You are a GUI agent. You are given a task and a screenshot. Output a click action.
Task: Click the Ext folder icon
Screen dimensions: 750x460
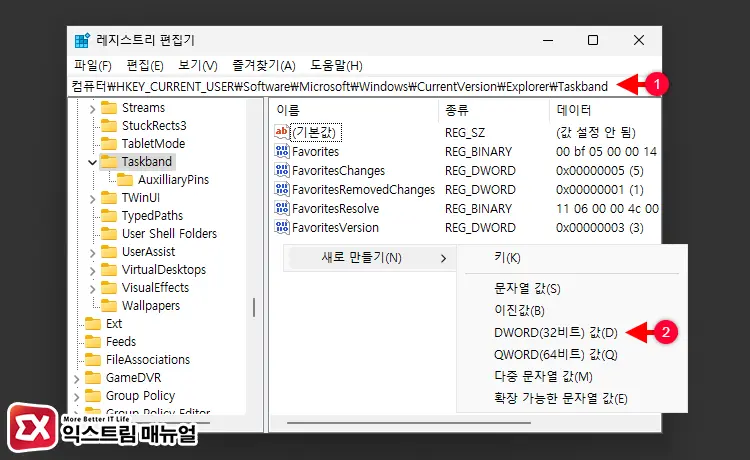point(93,324)
